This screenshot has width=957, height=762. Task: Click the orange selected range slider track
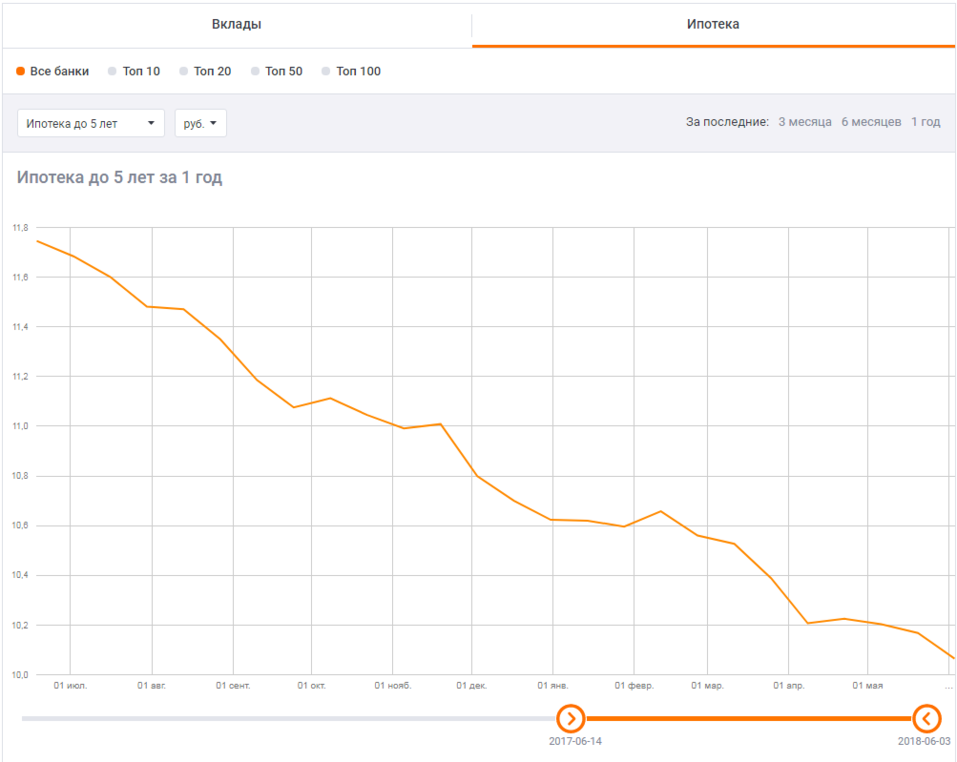click(x=748, y=718)
